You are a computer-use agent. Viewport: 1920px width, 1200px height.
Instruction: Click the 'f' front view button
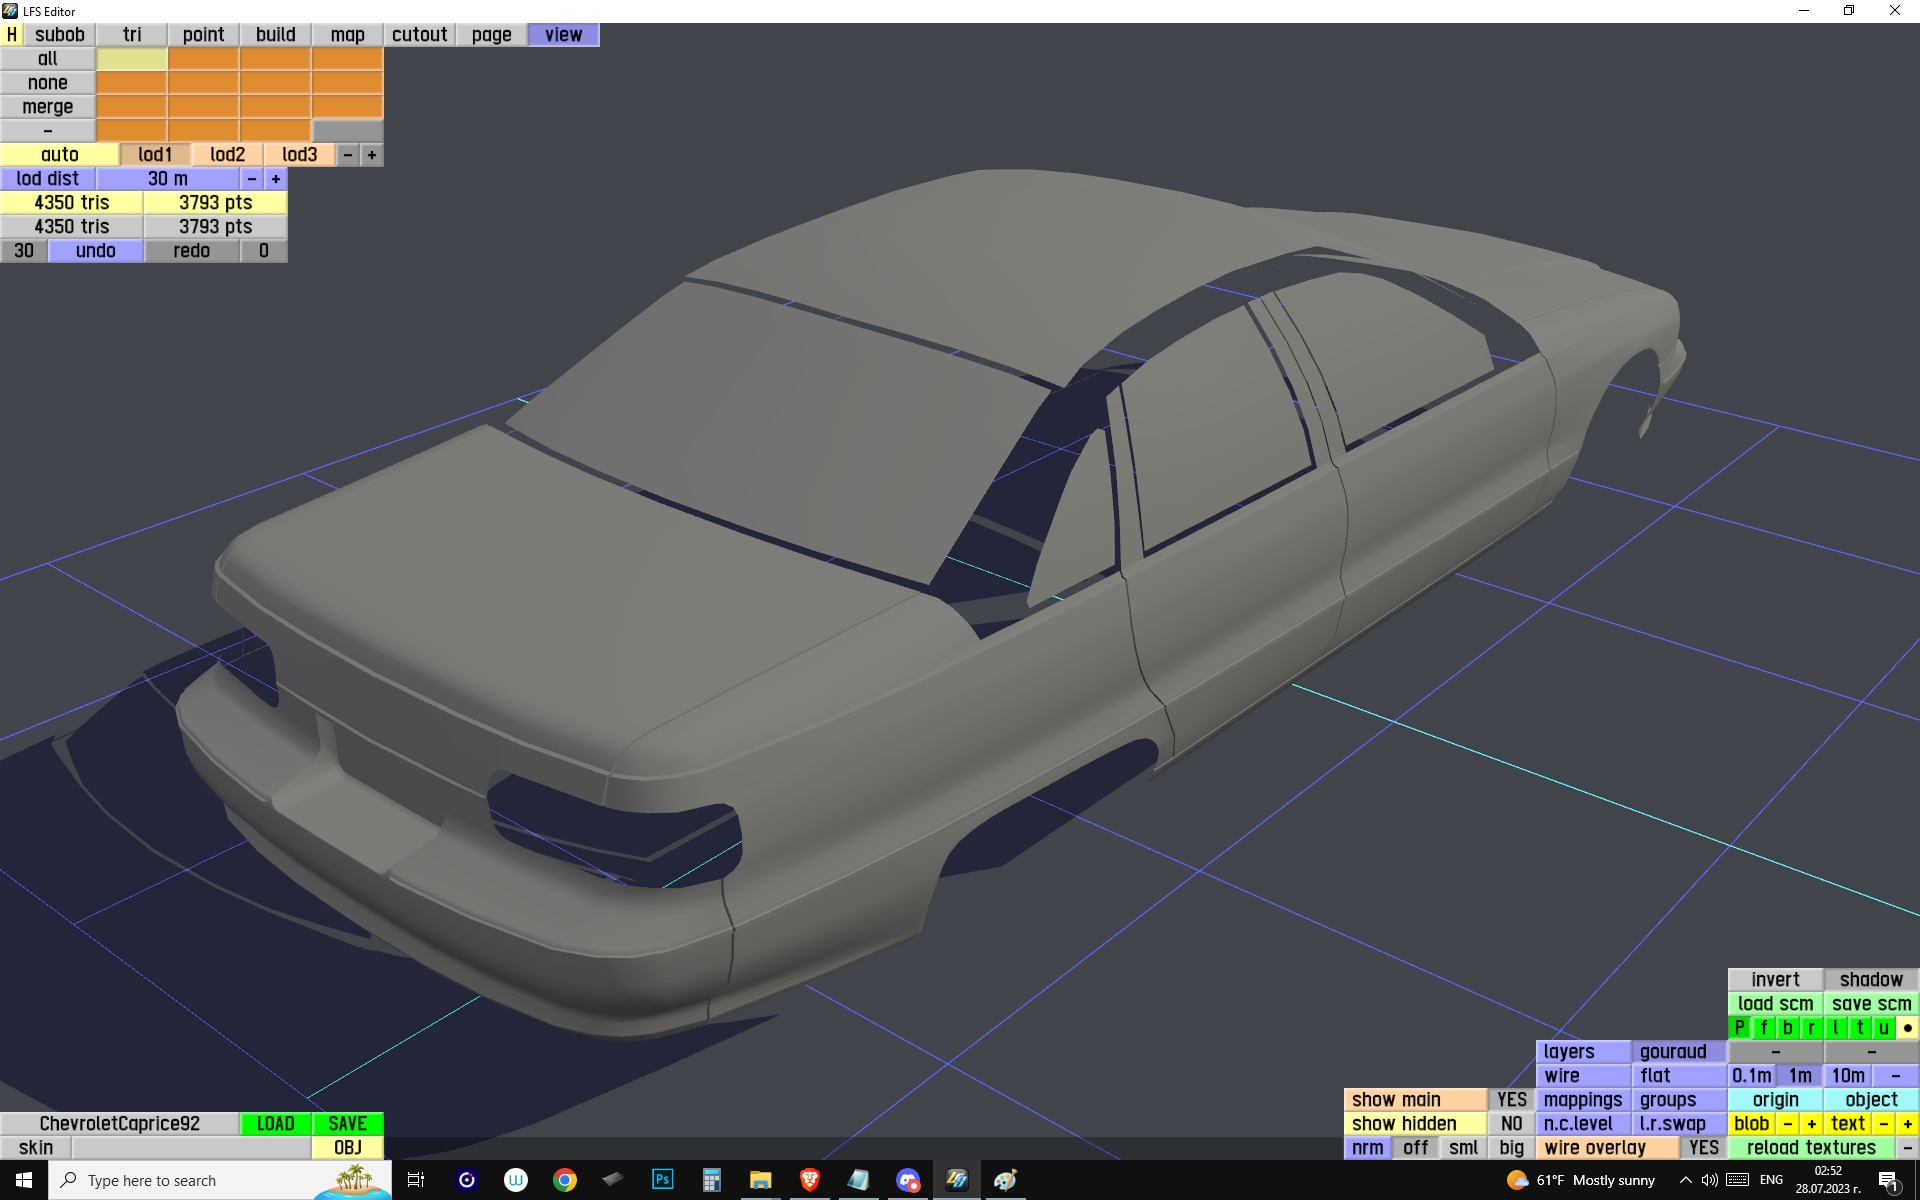point(1763,1027)
